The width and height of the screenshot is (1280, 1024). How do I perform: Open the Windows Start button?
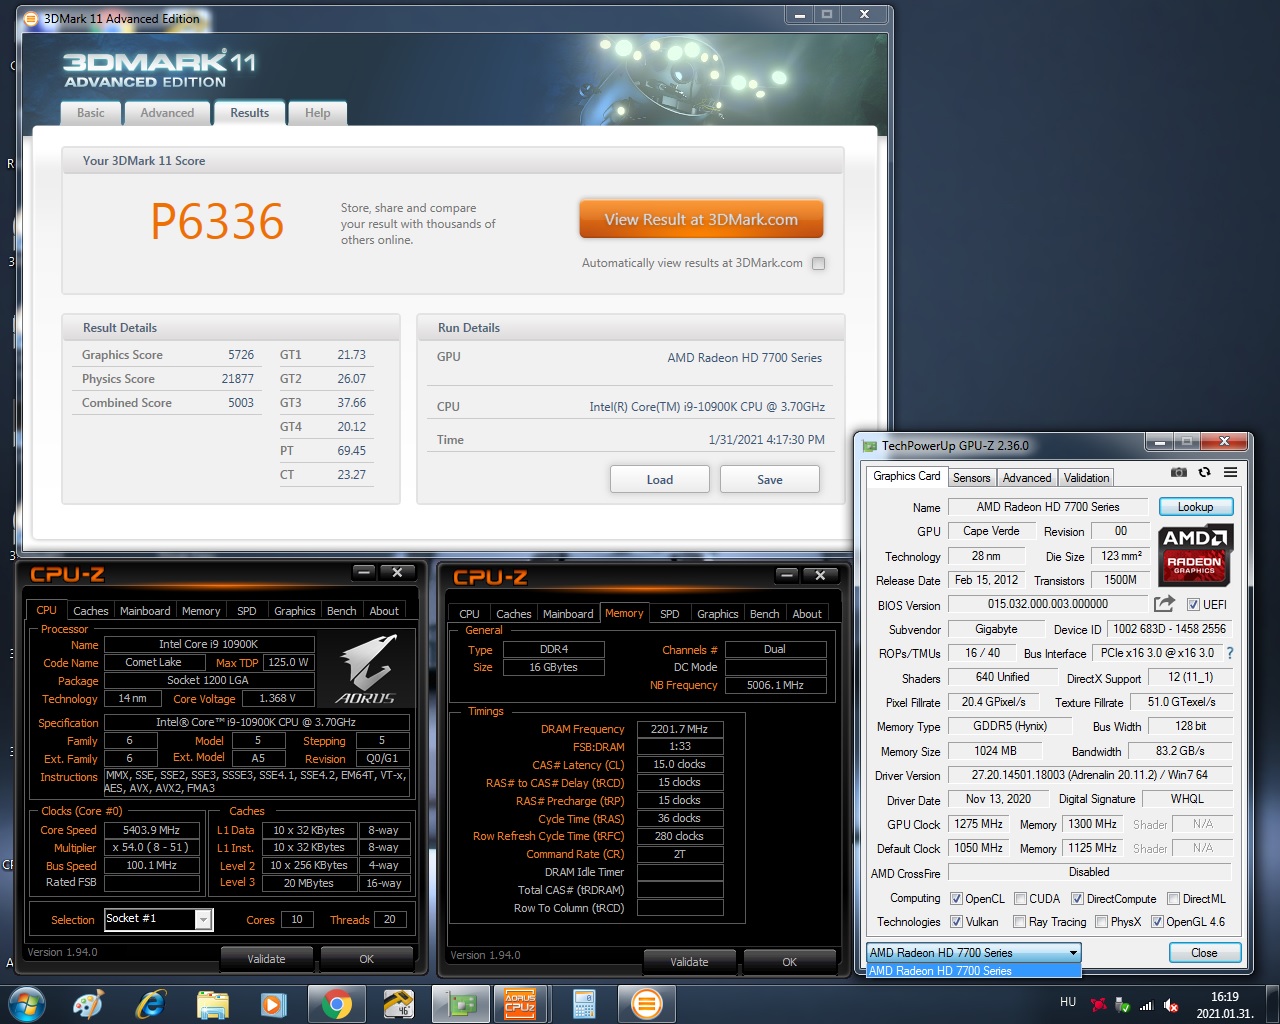pos(27,1004)
